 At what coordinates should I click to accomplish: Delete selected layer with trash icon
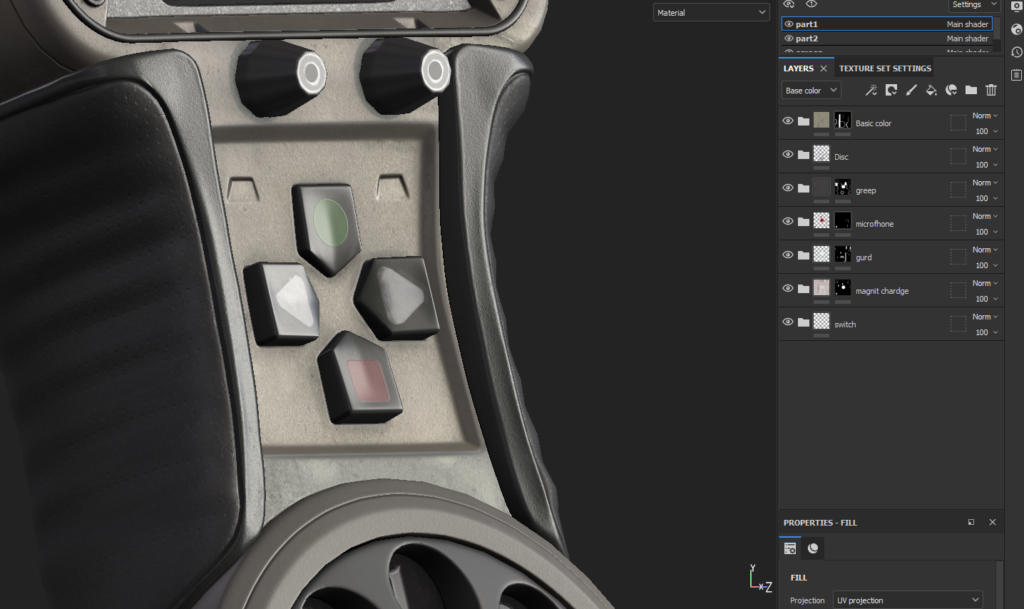click(990, 90)
